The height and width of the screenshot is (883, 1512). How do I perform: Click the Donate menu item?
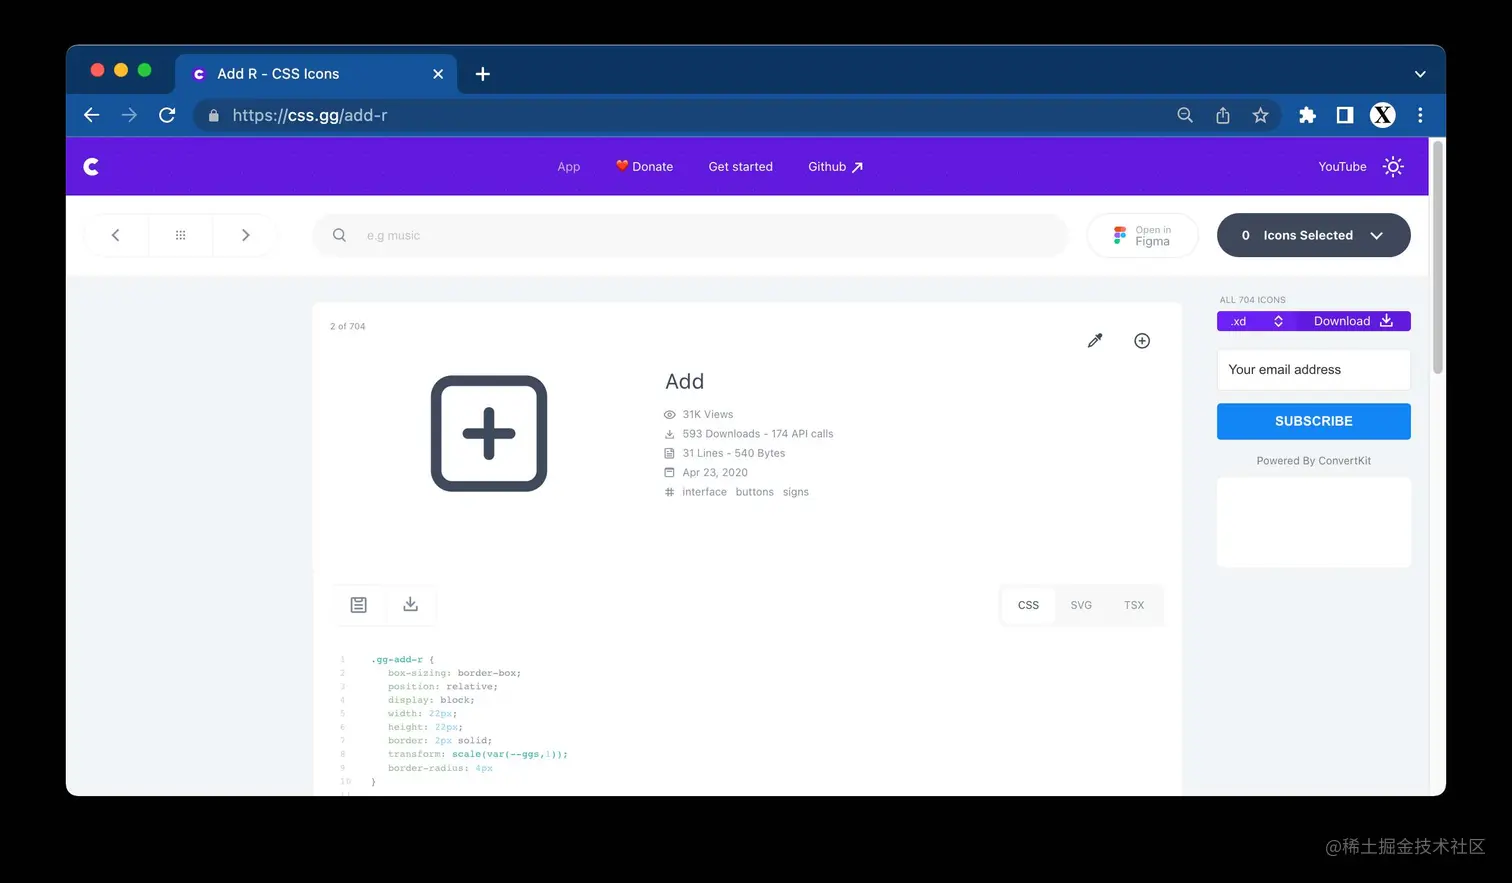[644, 166]
